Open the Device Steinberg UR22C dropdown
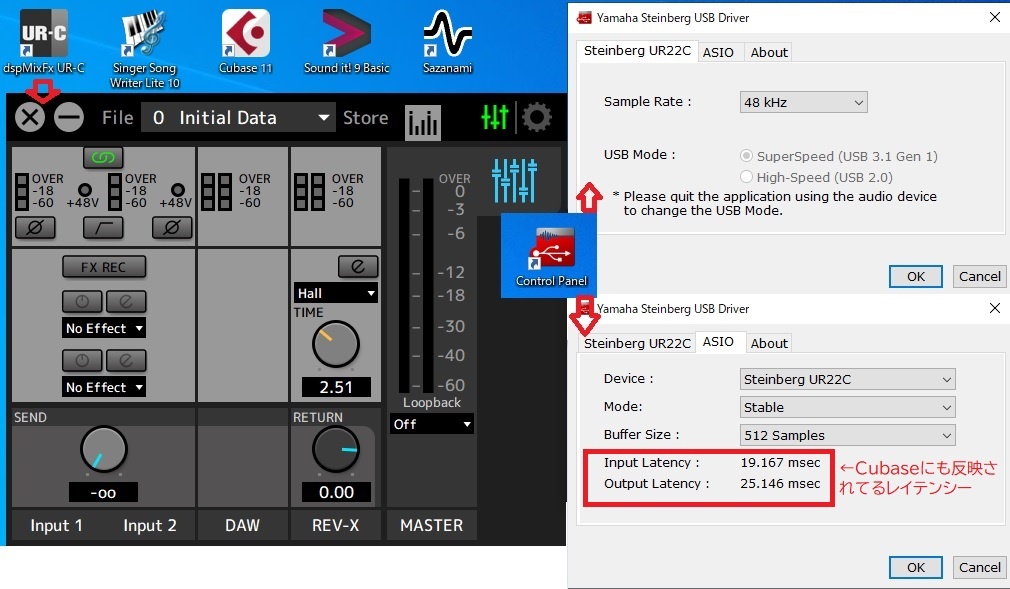The image size is (1010, 589). coord(847,379)
